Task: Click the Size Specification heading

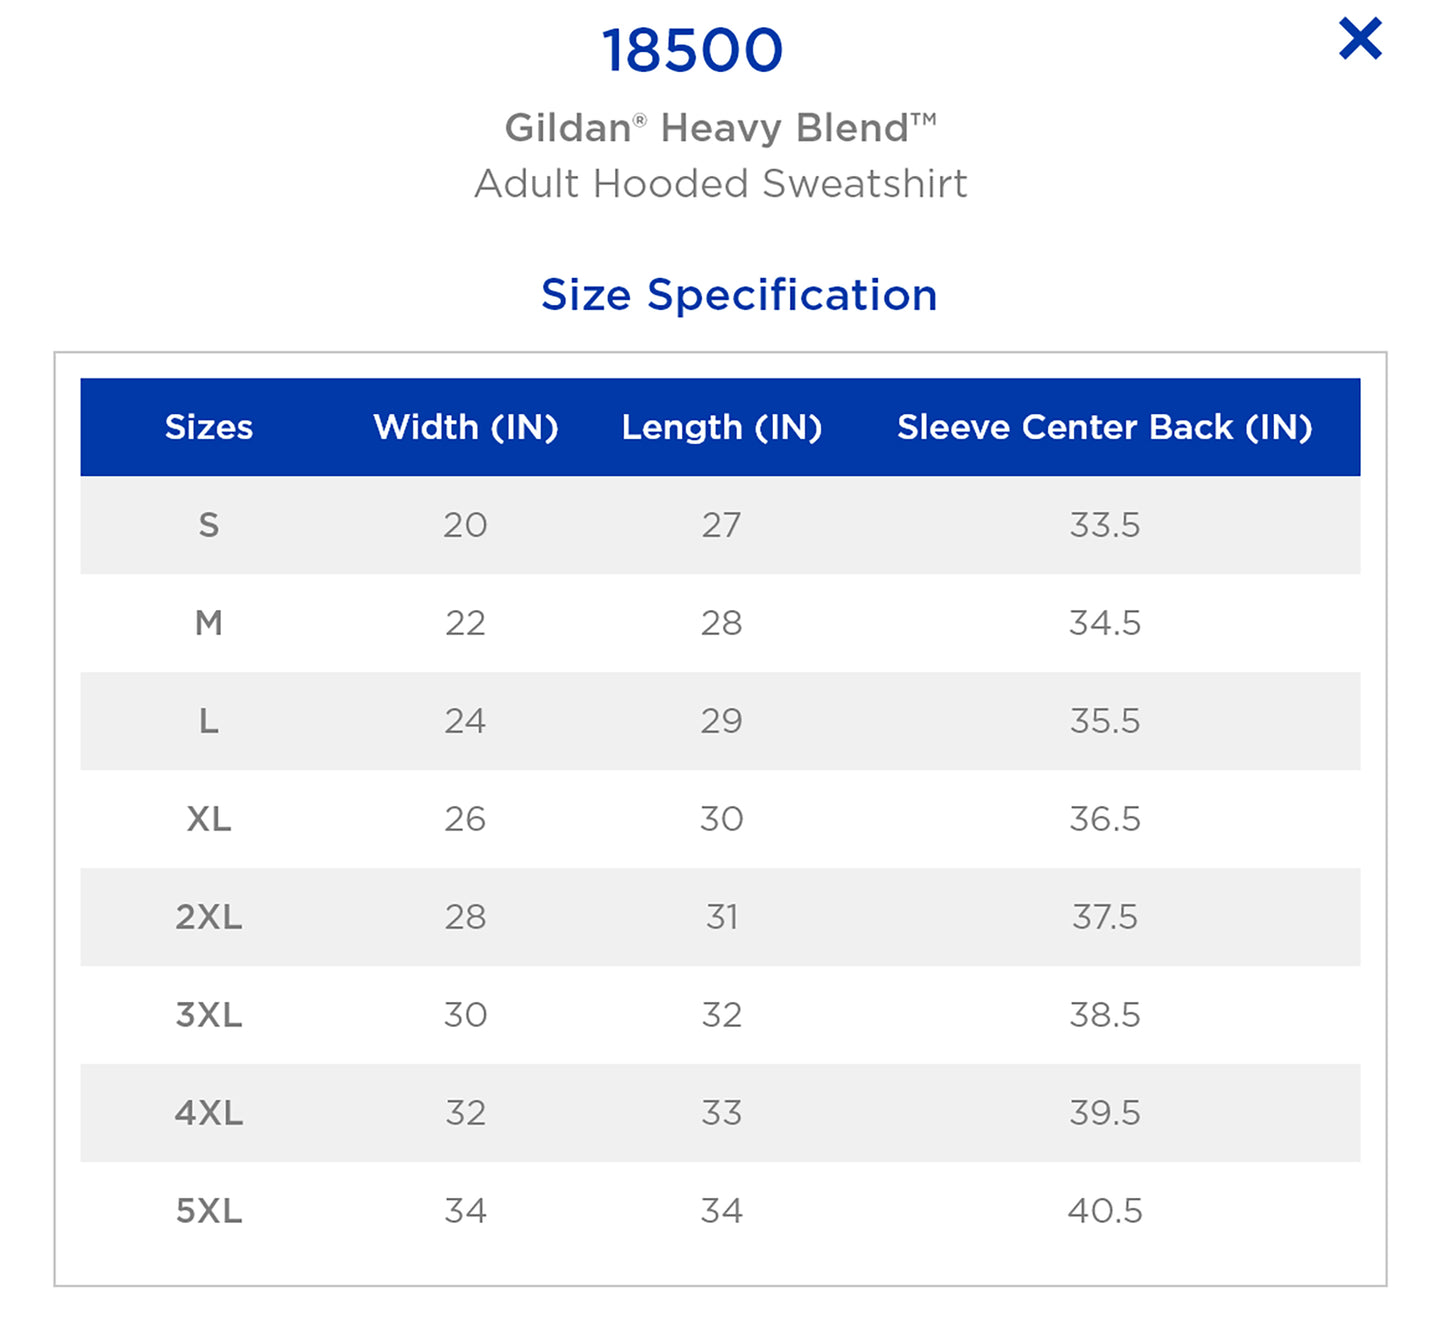Action: point(739,295)
